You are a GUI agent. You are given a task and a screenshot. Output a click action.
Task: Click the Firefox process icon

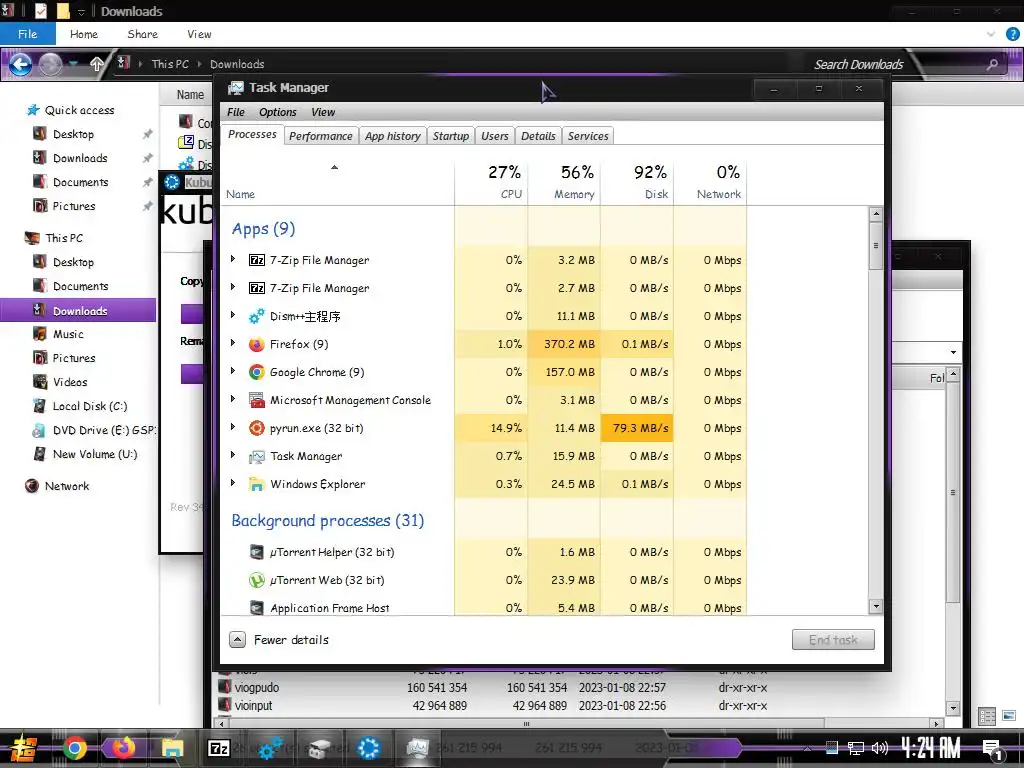tap(257, 344)
